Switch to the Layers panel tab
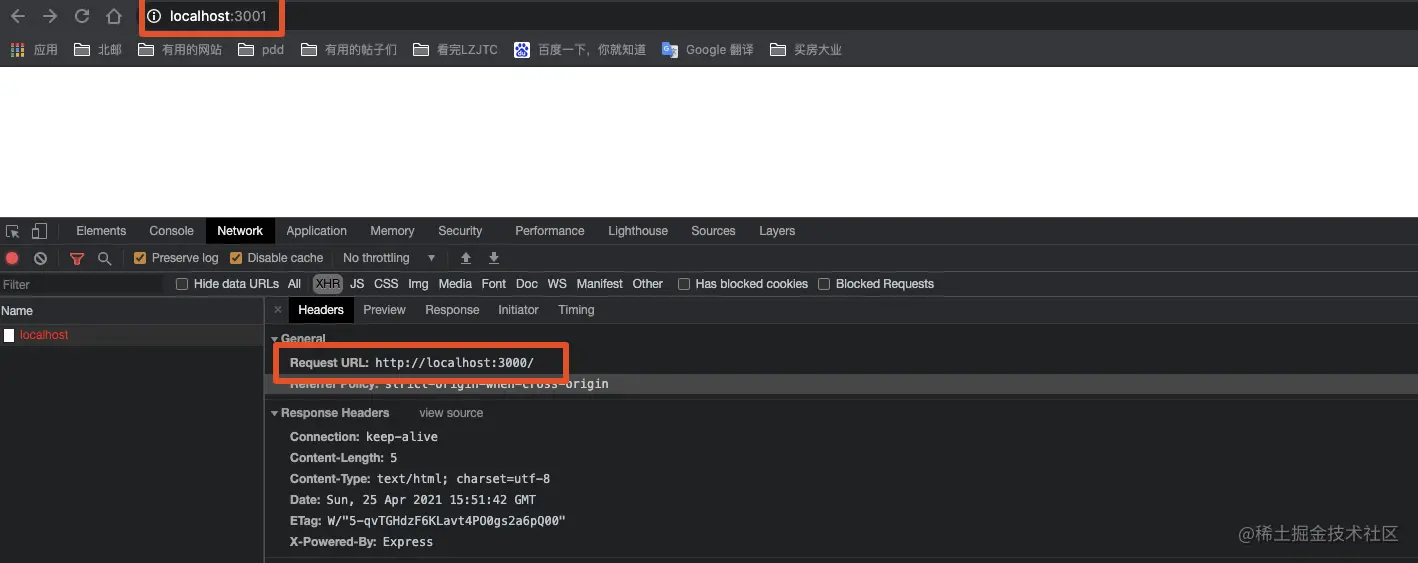 tap(777, 231)
